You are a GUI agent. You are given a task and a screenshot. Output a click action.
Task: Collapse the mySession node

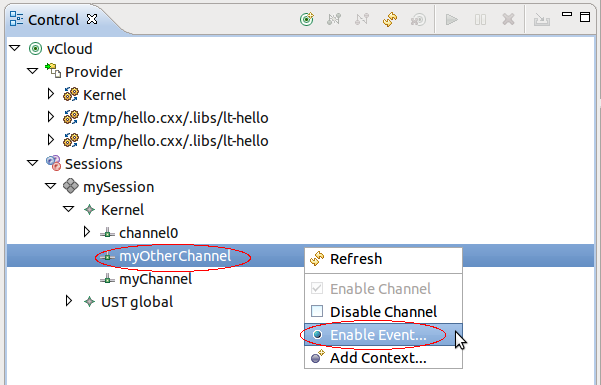(50, 186)
